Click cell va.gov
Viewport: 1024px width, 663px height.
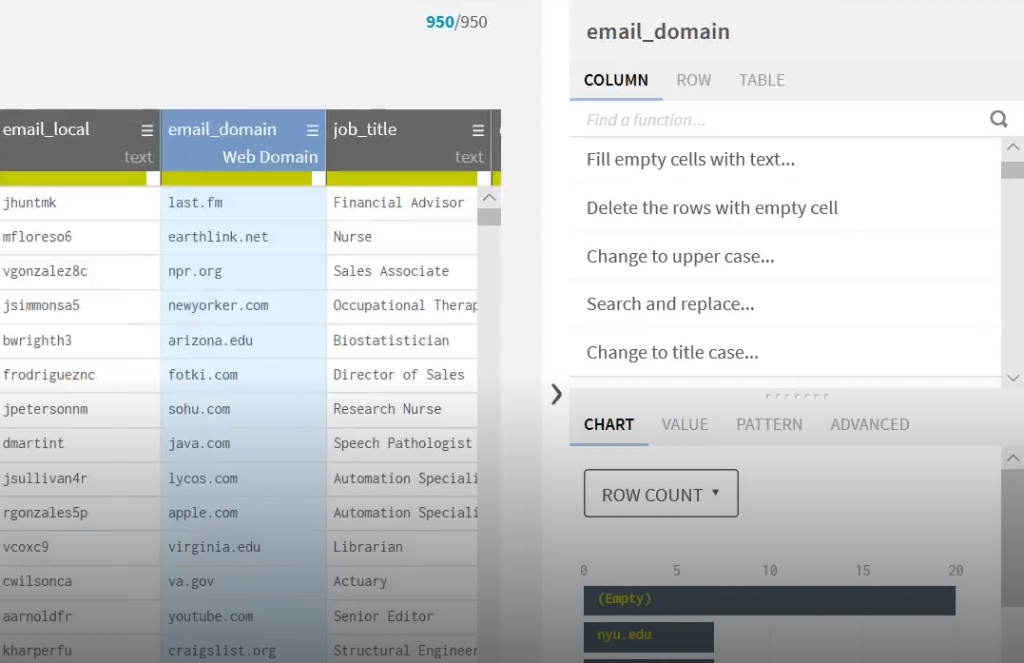pos(243,581)
